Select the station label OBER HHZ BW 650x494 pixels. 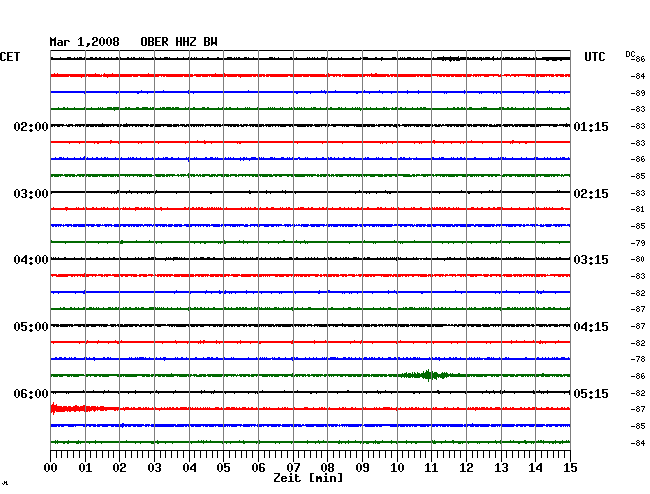pos(179,42)
